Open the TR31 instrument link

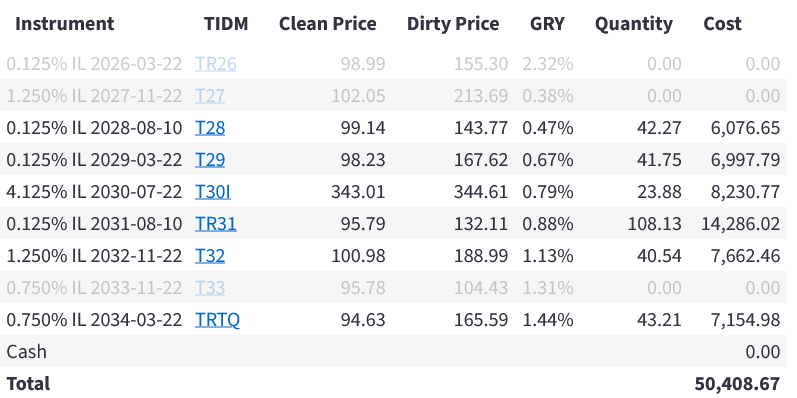pyautogui.click(x=216, y=224)
